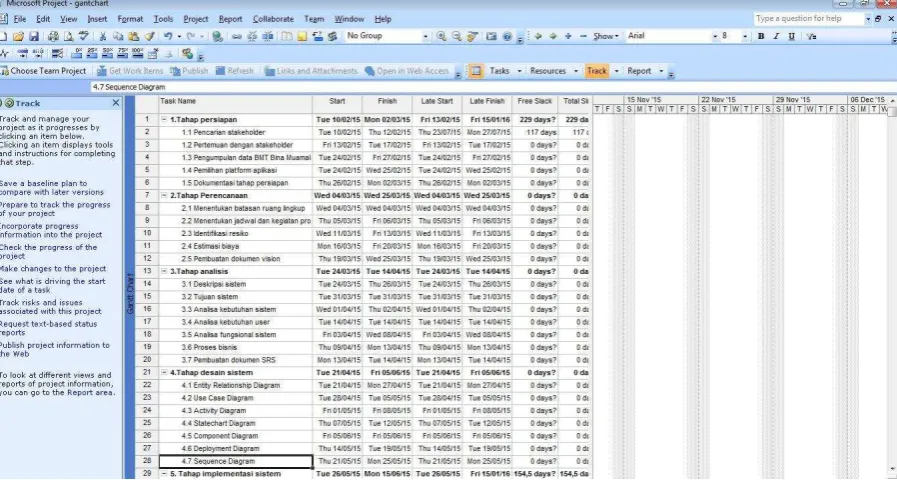Toggle Italic formatting button
This screenshot has width=897, height=480.
click(x=776, y=36)
